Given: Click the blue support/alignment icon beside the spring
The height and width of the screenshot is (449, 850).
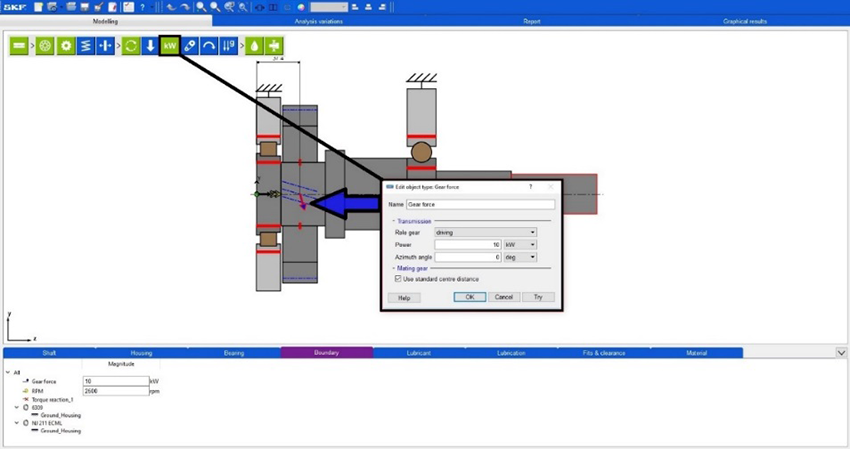Looking at the screenshot, I should pyautogui.click(x=105, y=46).
